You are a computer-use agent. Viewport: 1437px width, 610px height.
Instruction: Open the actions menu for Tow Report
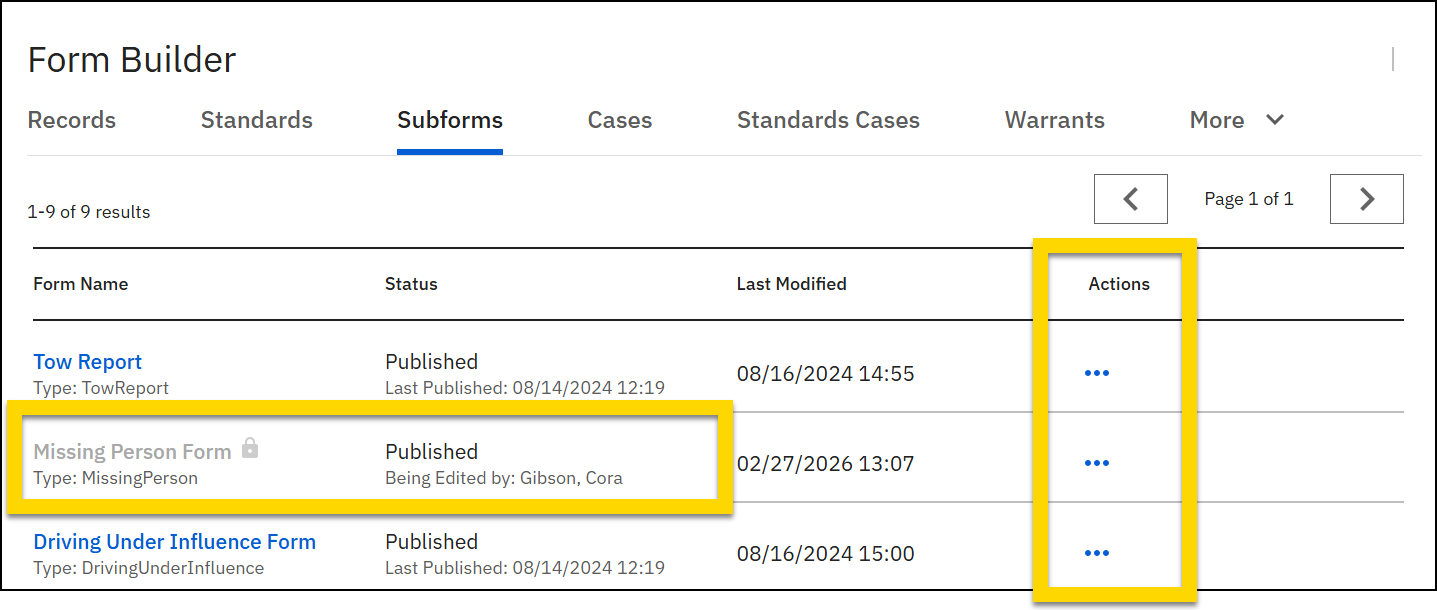click(x=1097, y=372)
